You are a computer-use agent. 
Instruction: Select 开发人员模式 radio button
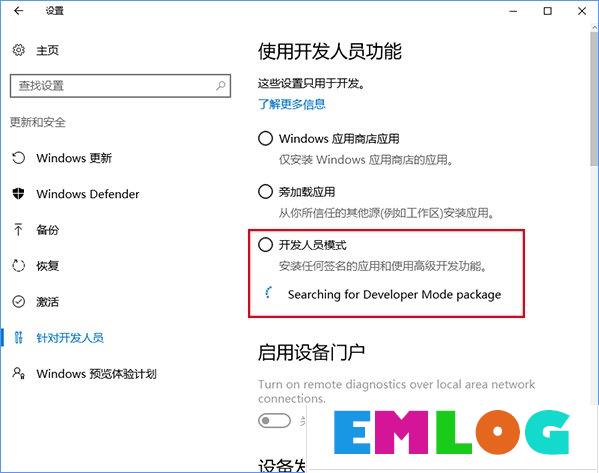pyautogui.click(x=265, y=245)
